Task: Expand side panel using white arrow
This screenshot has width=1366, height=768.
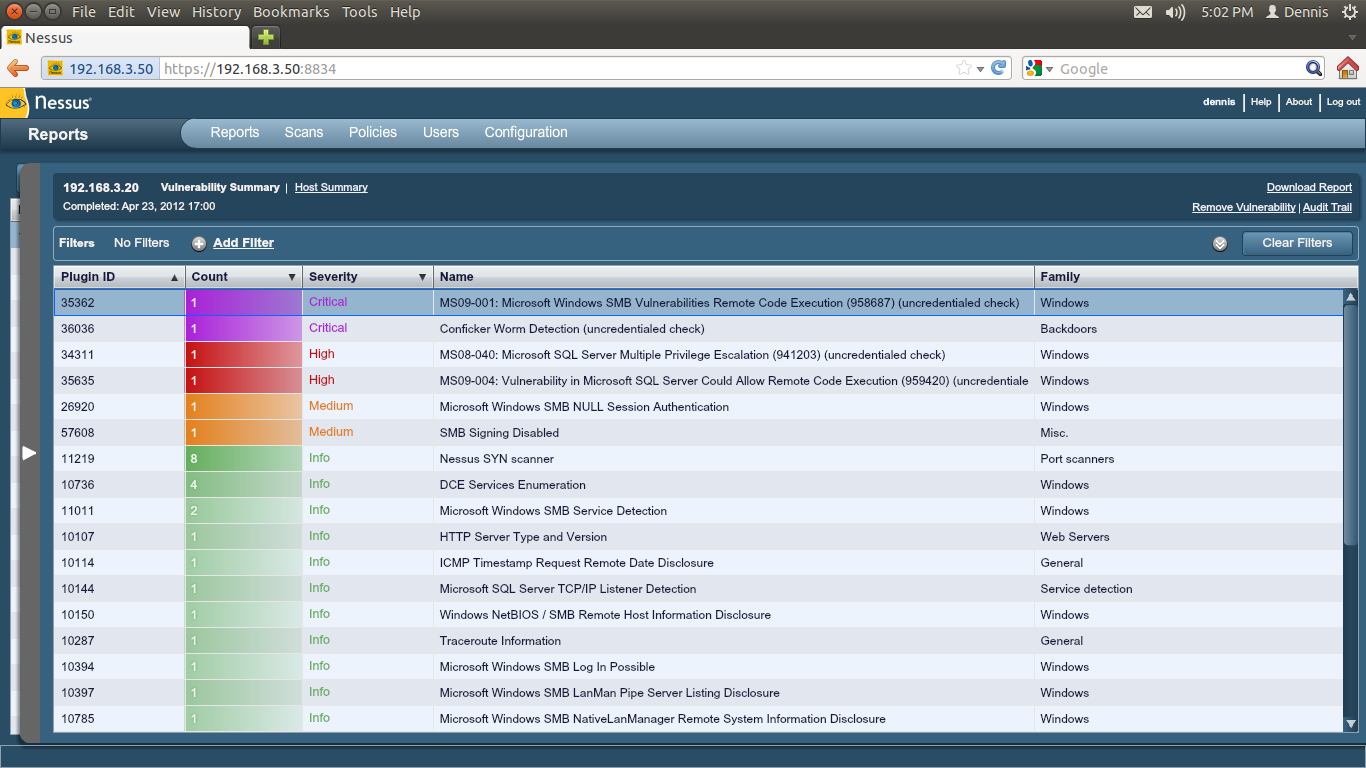Action: 29,453
